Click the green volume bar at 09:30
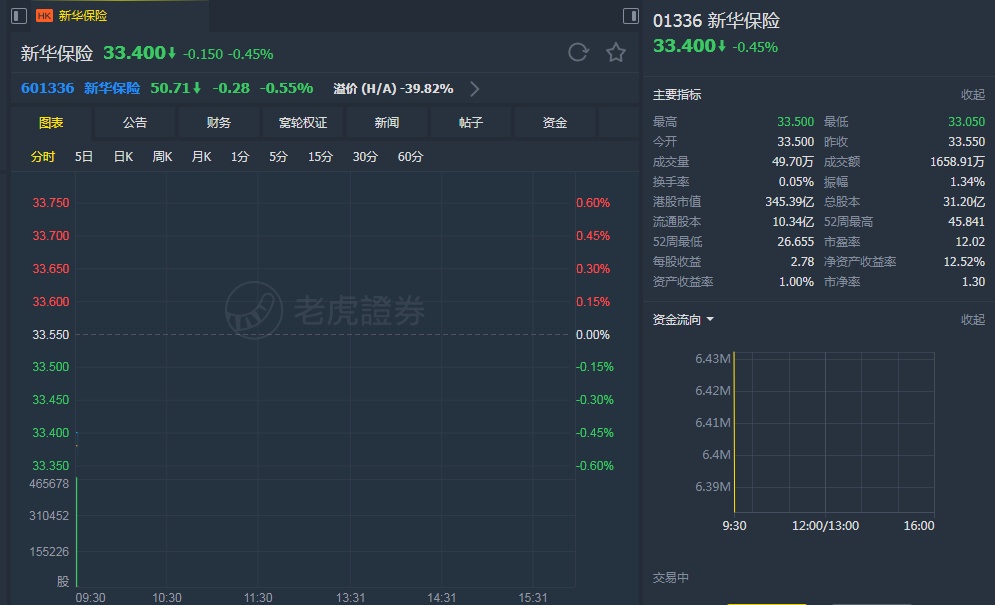 (77, 532)
